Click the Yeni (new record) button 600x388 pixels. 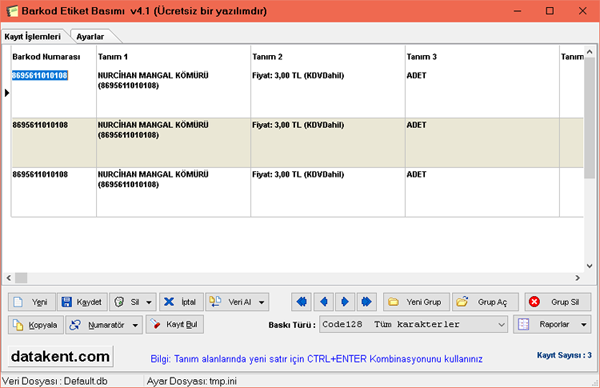(32, 302)
